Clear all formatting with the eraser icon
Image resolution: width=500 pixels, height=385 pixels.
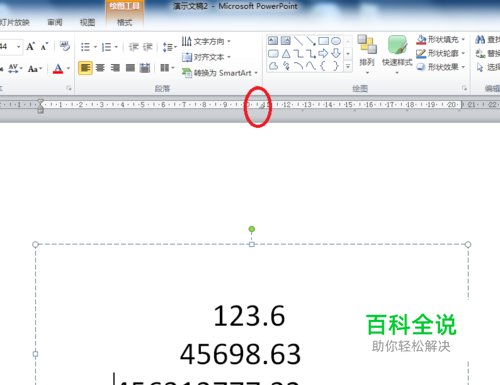tap(65, 46)
